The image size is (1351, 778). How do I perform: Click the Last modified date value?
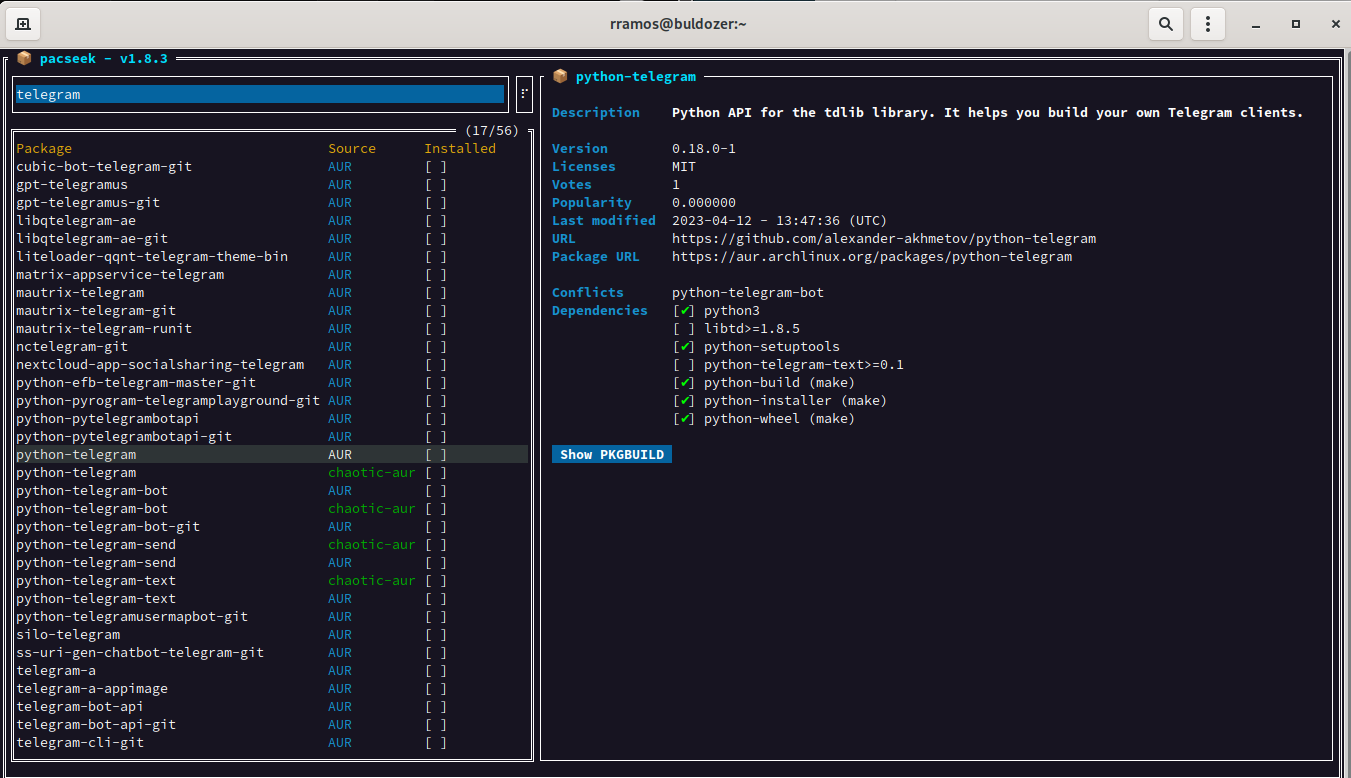[780, 220]
